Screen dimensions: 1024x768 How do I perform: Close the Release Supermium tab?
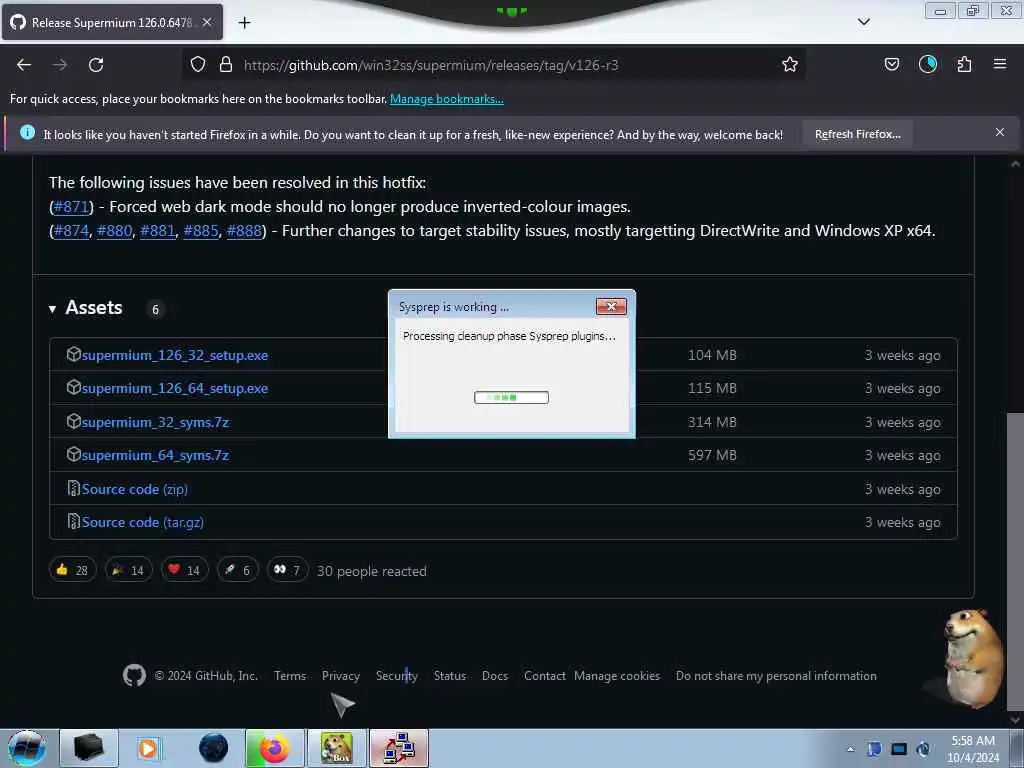point(206,22)
